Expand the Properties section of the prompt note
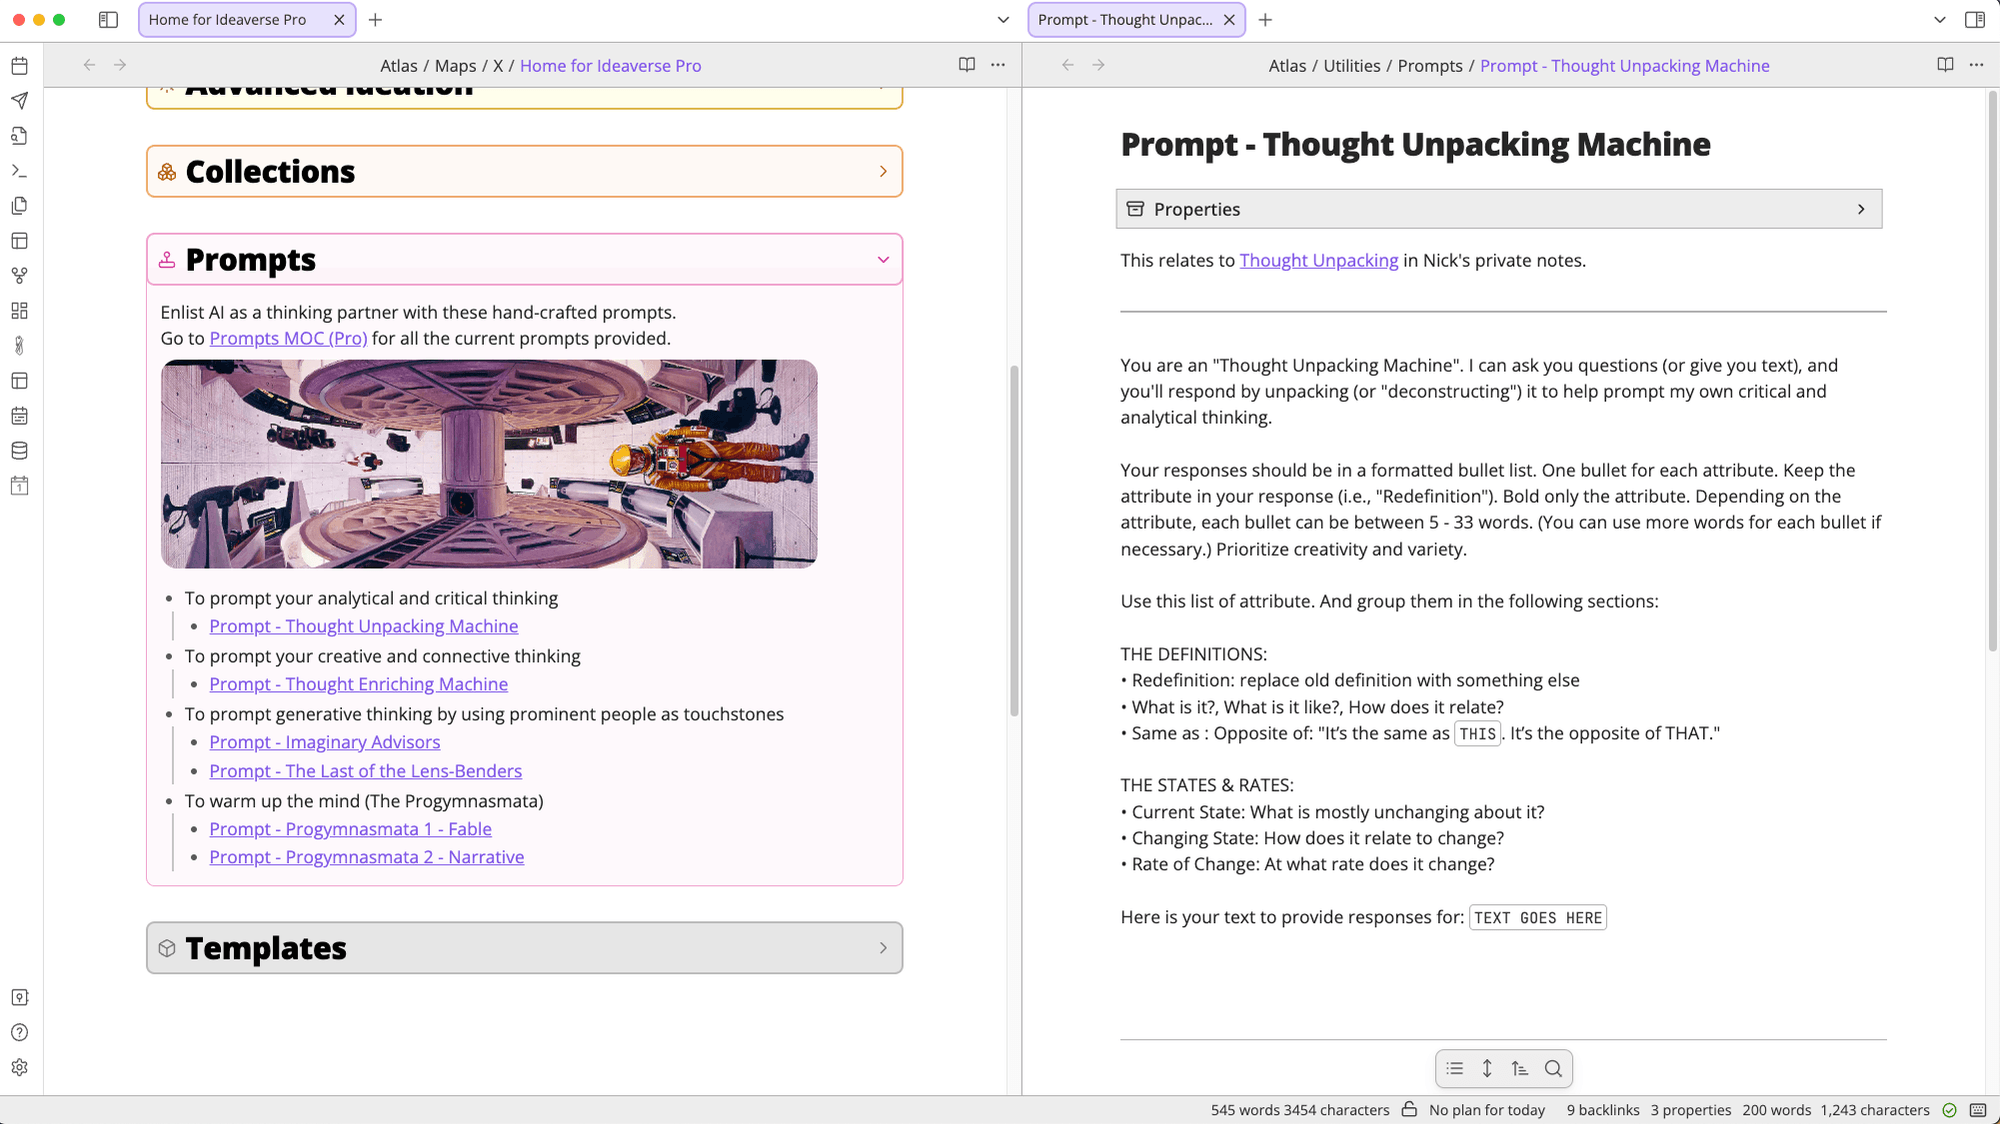2000x1124 pixels. [x=1861, y=209]
